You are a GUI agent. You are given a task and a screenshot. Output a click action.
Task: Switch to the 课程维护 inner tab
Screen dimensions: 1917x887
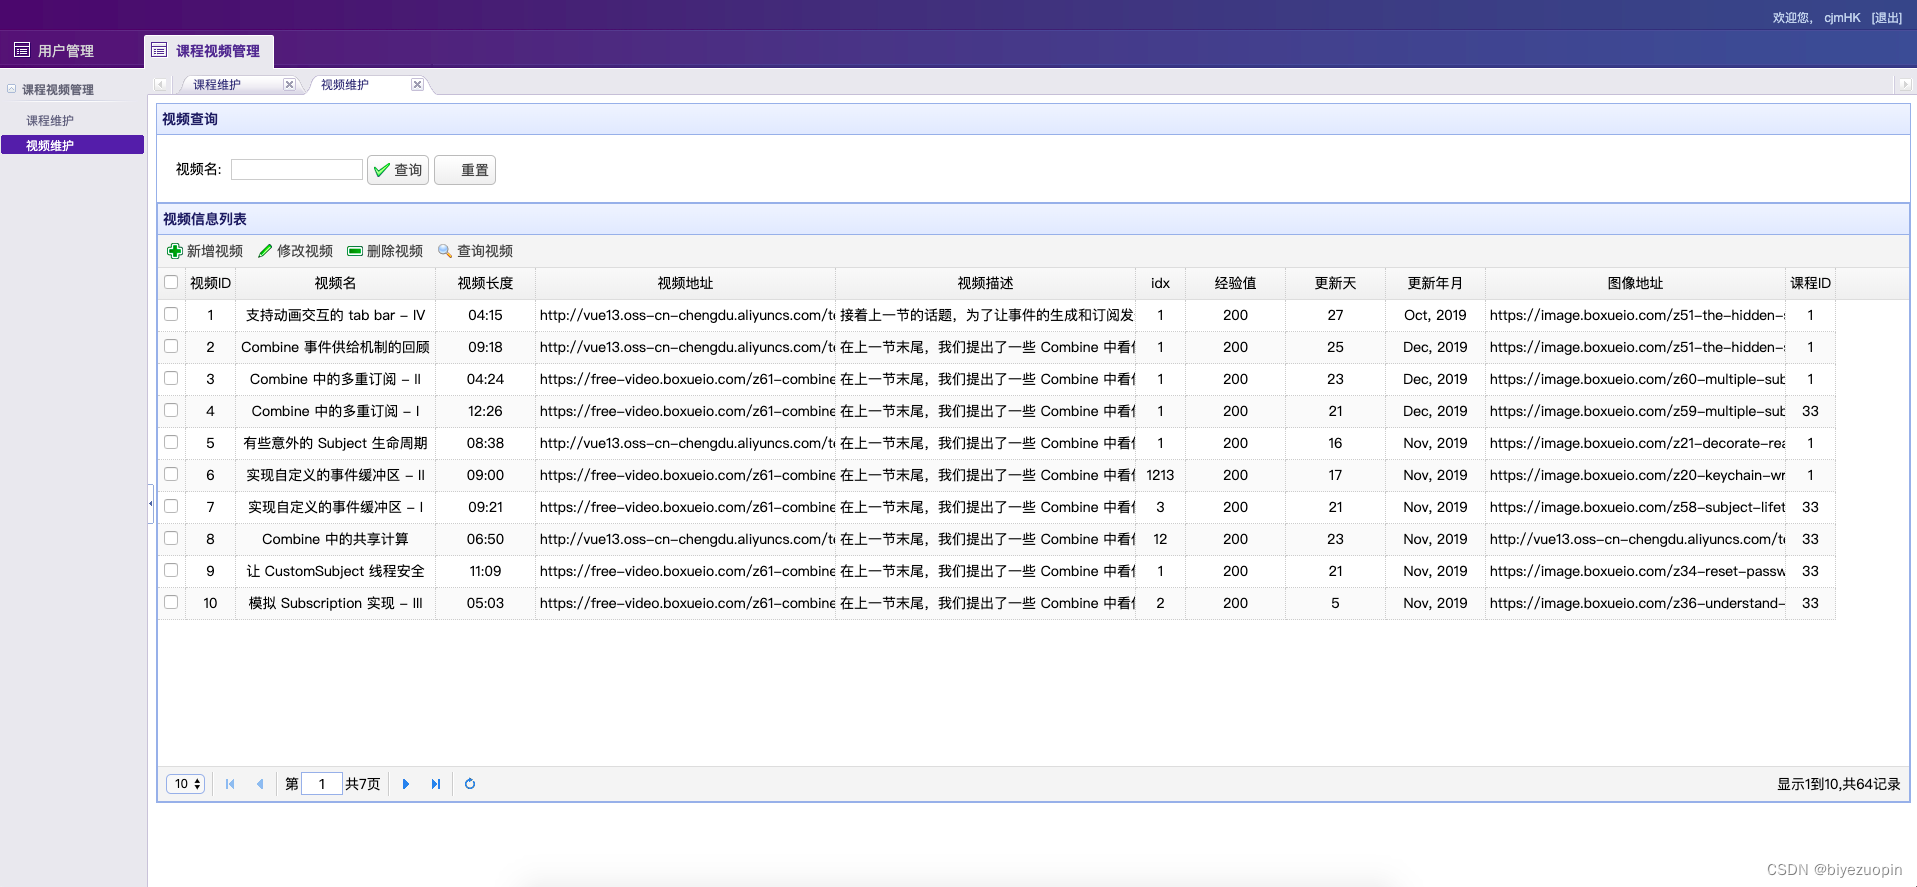pos(217,85)
